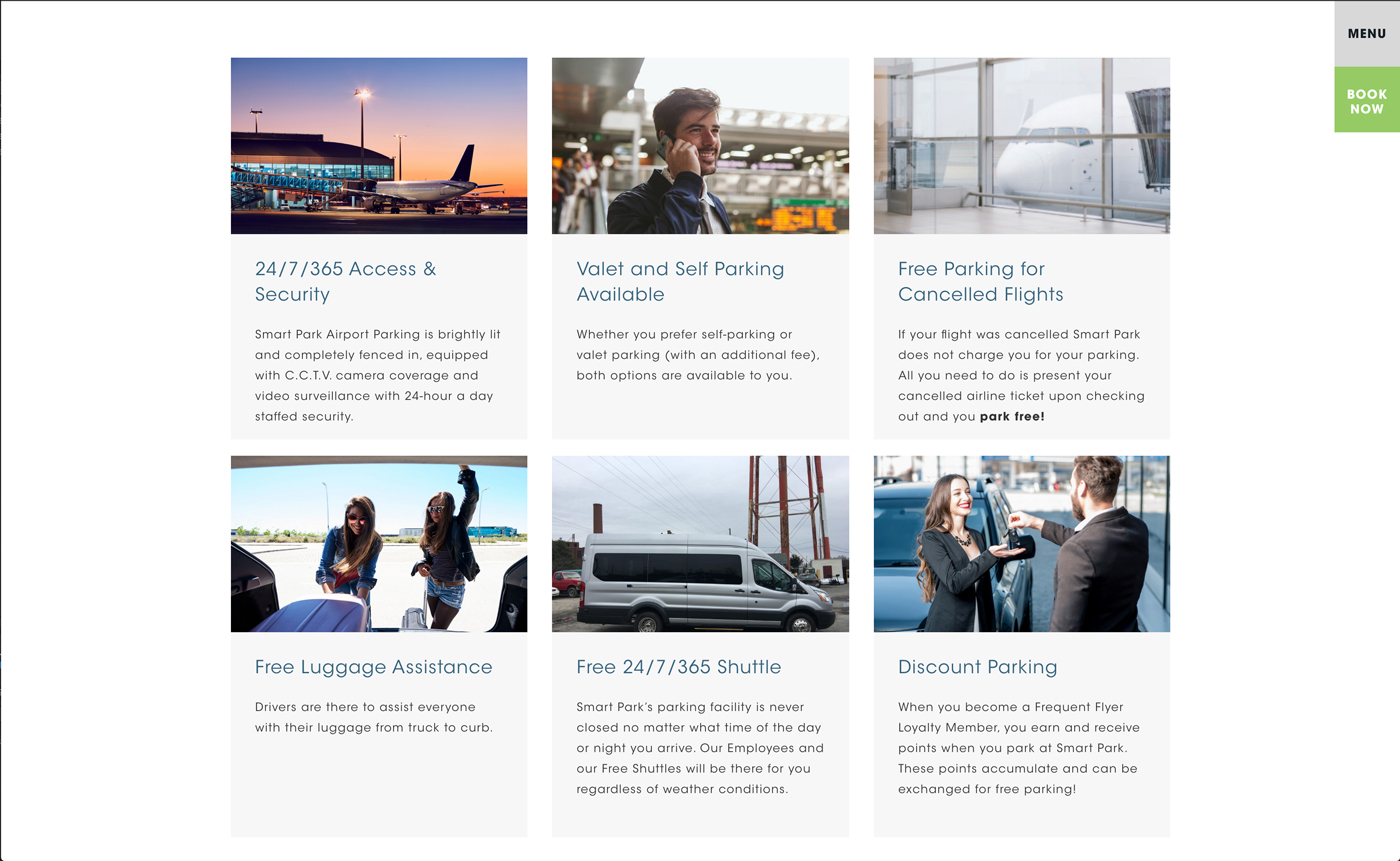Click the C.C.T.V. camera coverage description text
Viewport: 1400px width, 861px height.
tap(374, 375)
